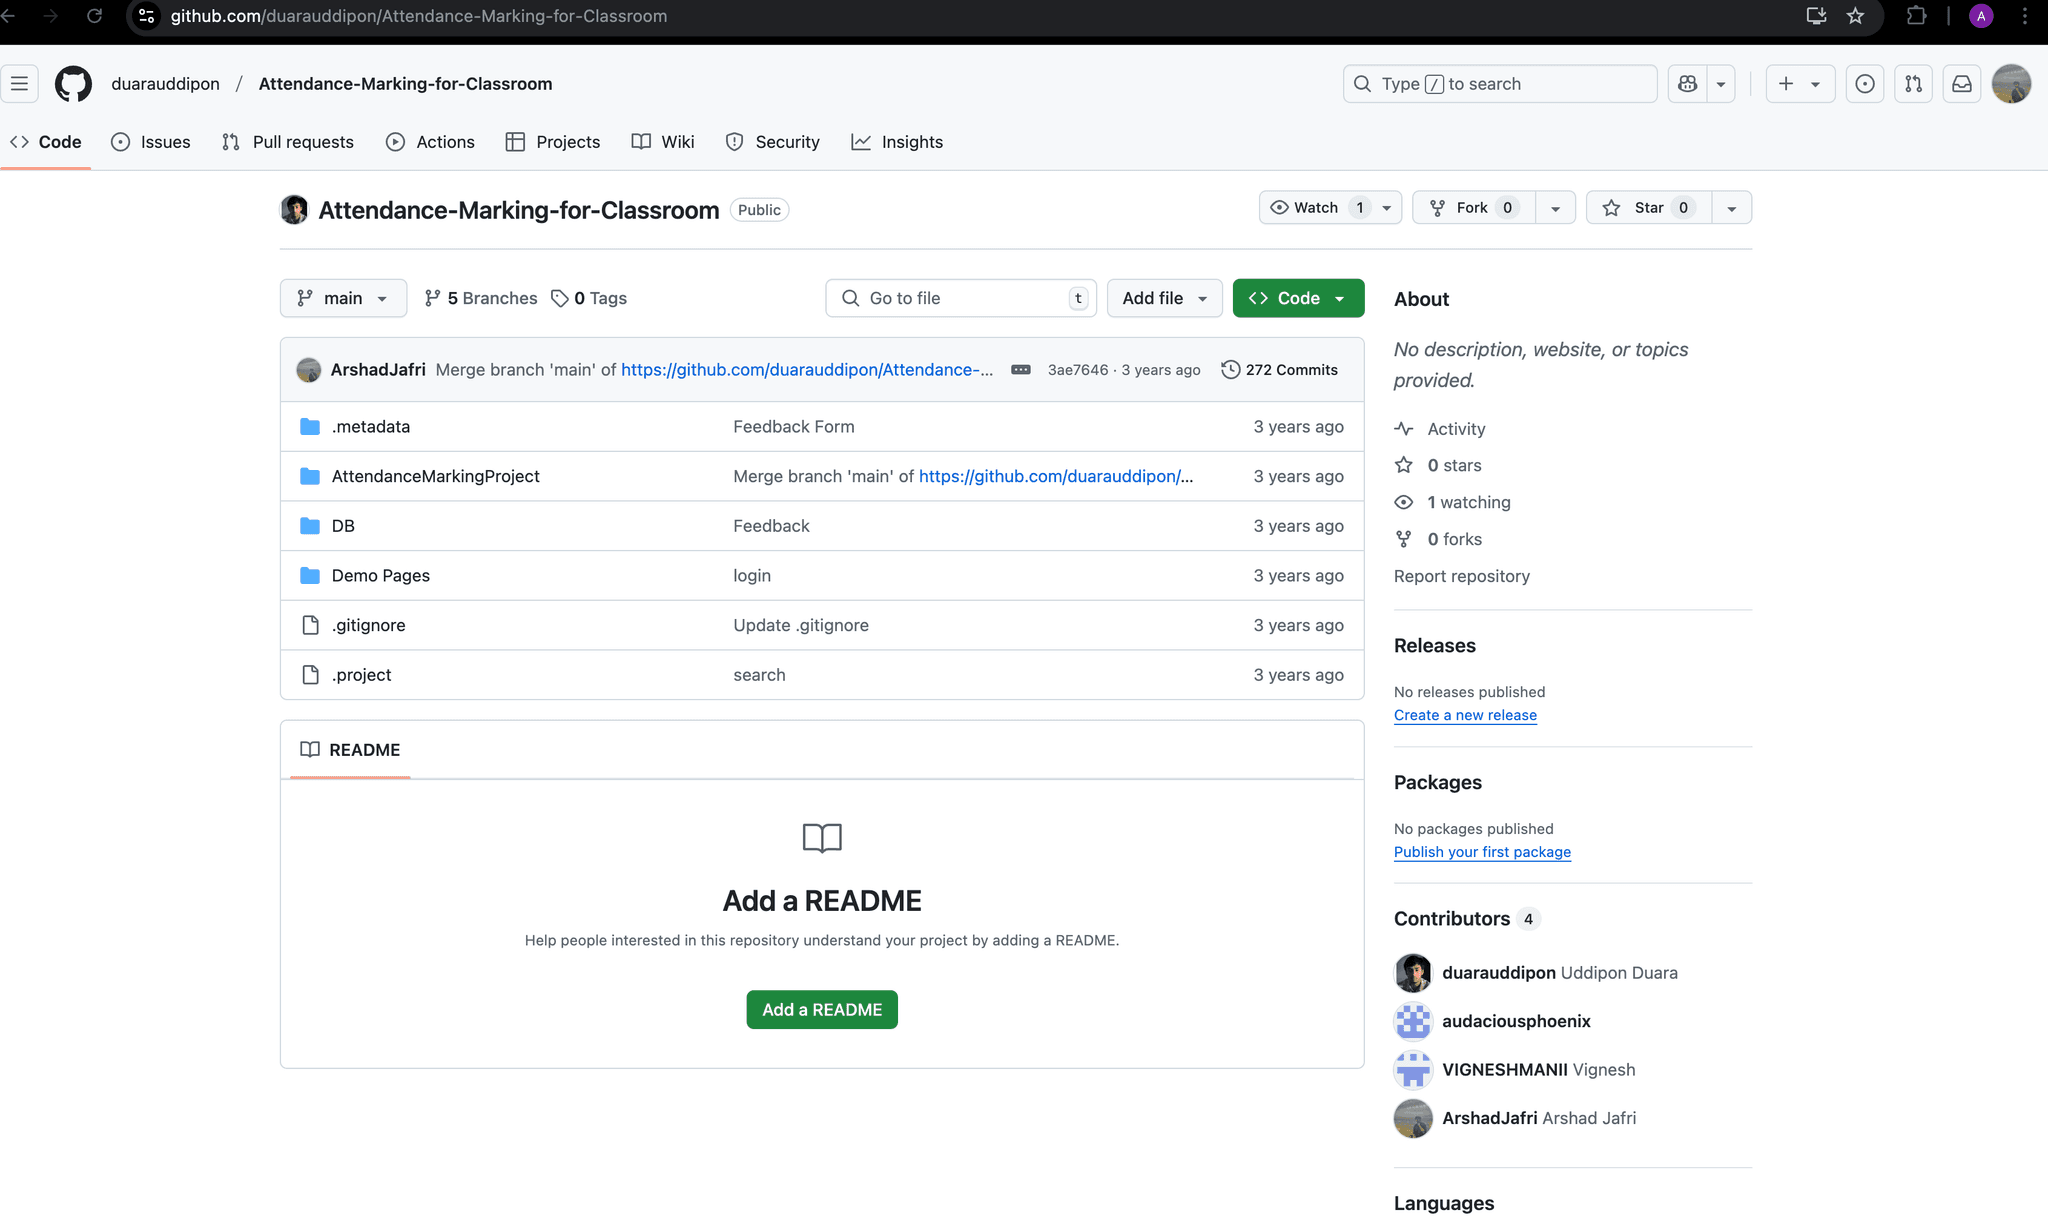Click the duarauddipon owner breadcrumb link
Image resolution: width=2048 pixels, height=1232 pixels.
click(x=165, y=84)
